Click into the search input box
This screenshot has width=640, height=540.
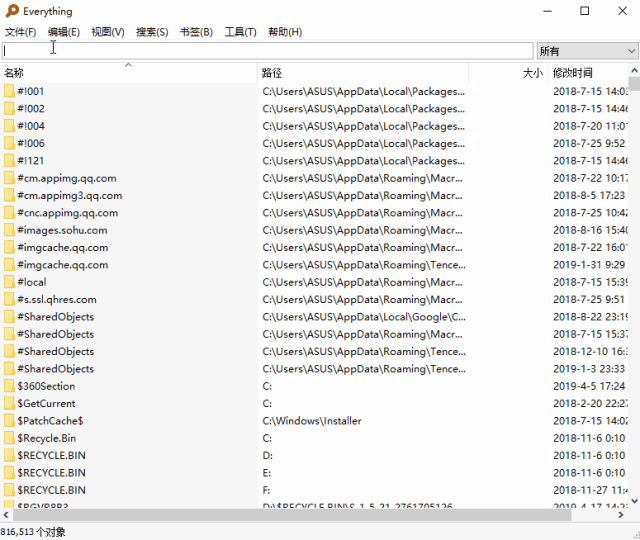[x=267, y=51]
